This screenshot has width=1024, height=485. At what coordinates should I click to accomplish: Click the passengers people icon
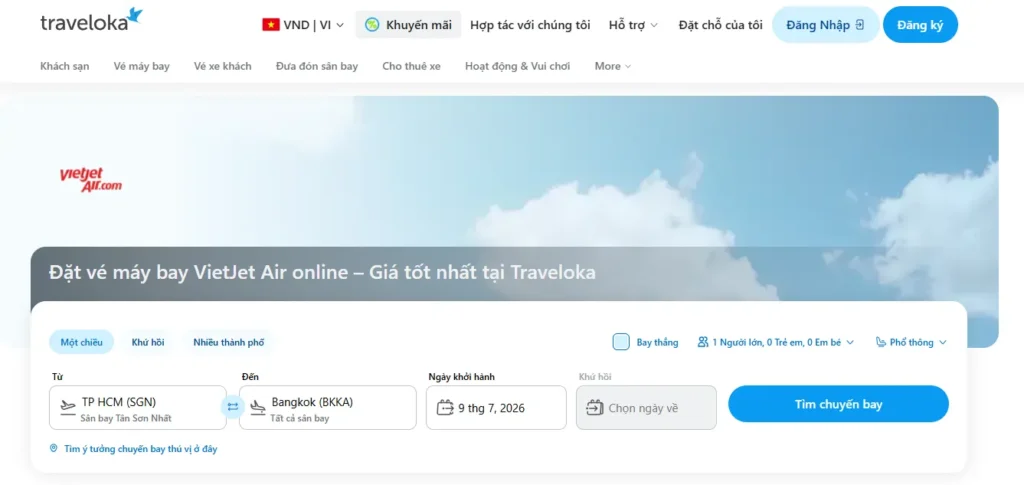point(703,342)
